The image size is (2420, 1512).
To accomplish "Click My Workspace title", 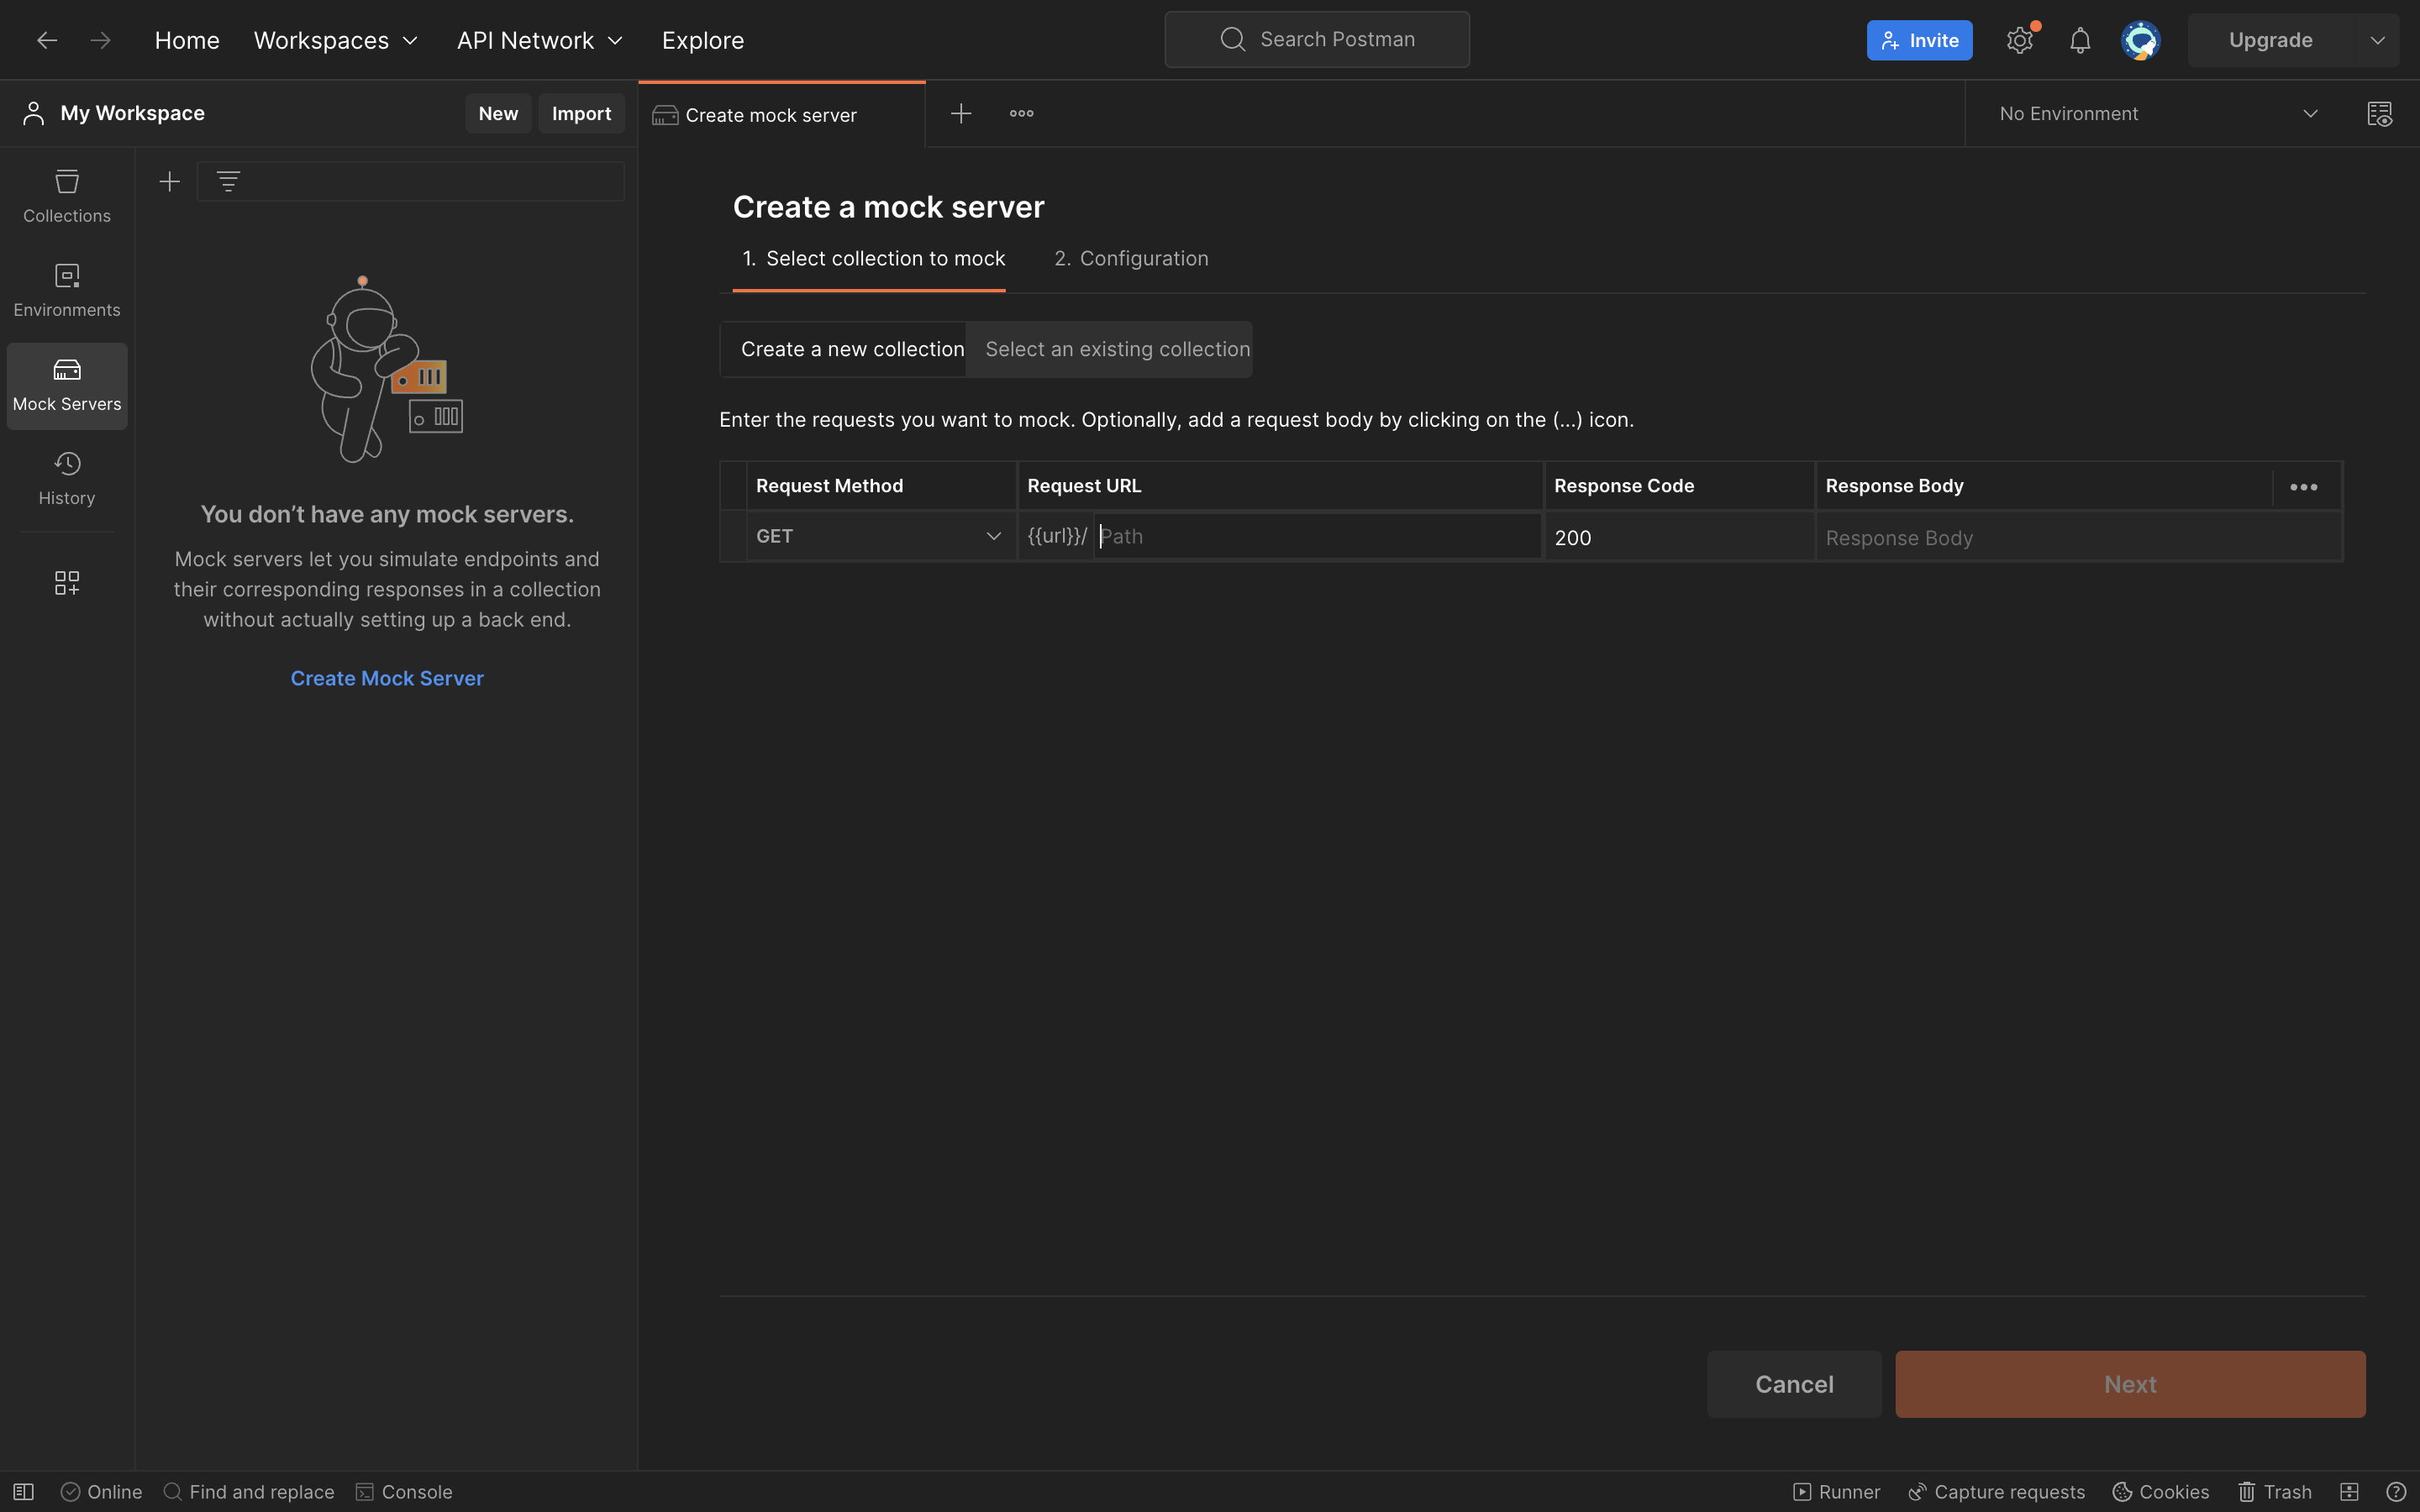I will [133, 113].
